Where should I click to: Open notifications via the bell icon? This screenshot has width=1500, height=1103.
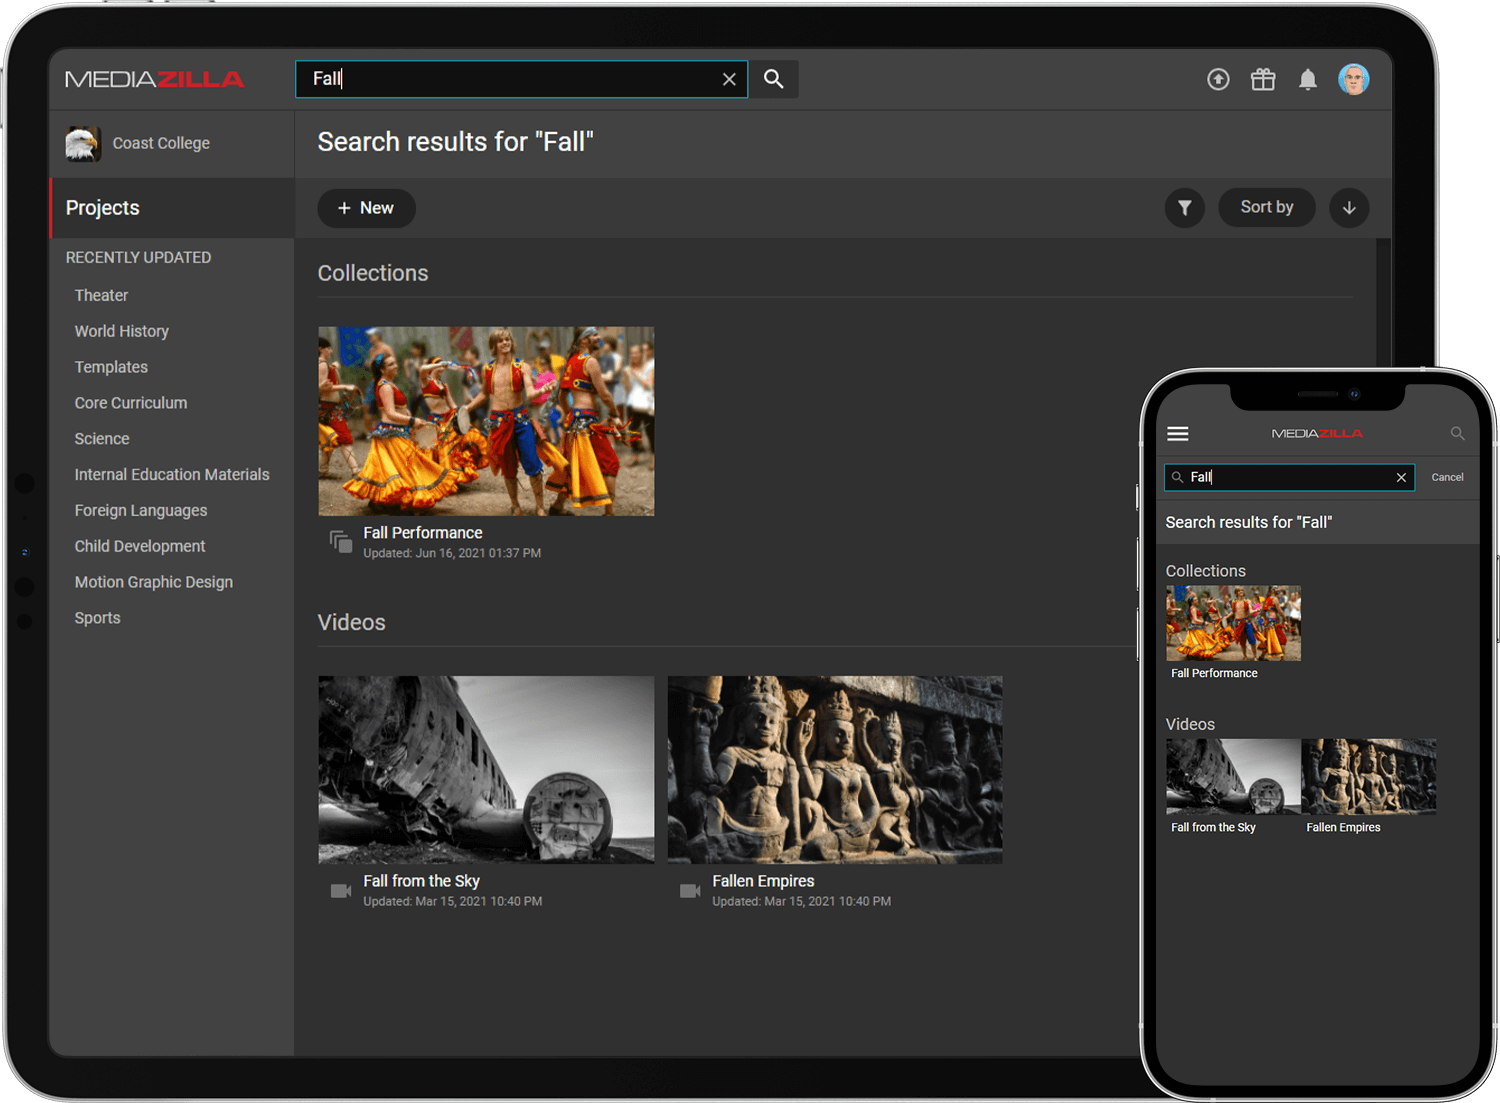(x=1308, y=79)
